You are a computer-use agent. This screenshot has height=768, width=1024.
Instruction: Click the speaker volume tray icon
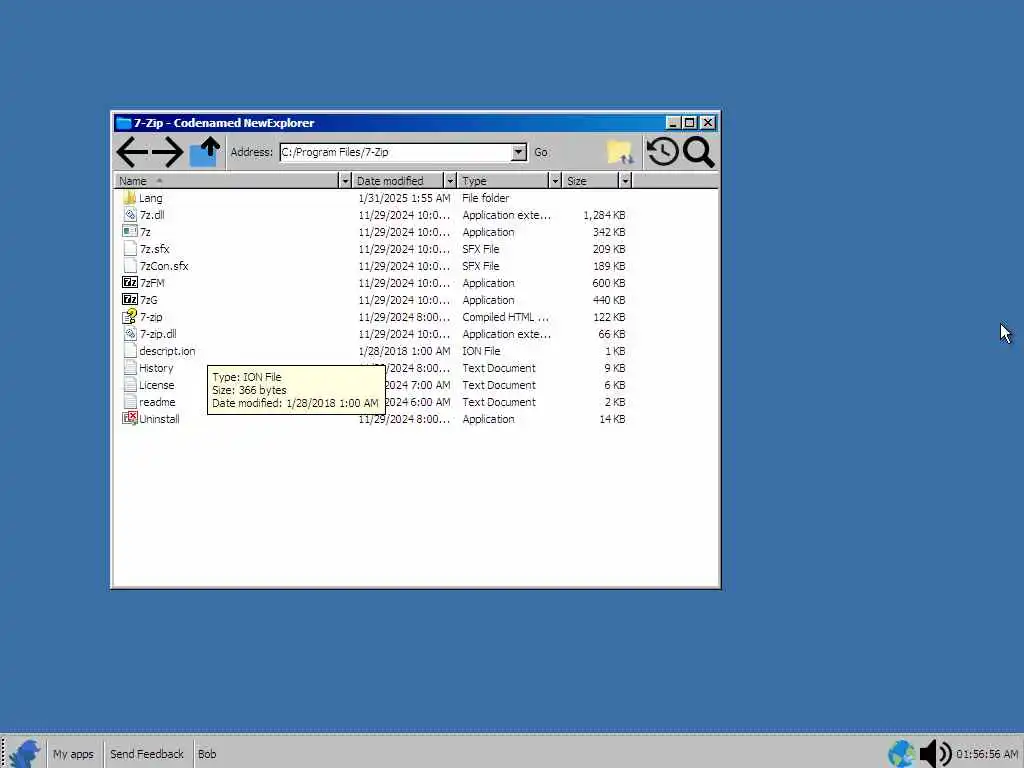(x=935, y=754)
